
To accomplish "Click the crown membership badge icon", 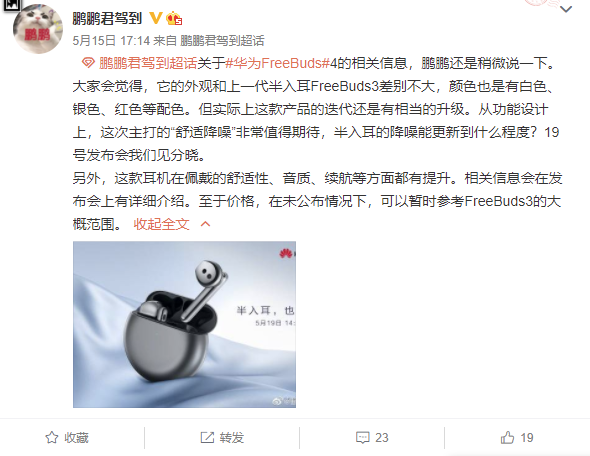I will (174, 18).
